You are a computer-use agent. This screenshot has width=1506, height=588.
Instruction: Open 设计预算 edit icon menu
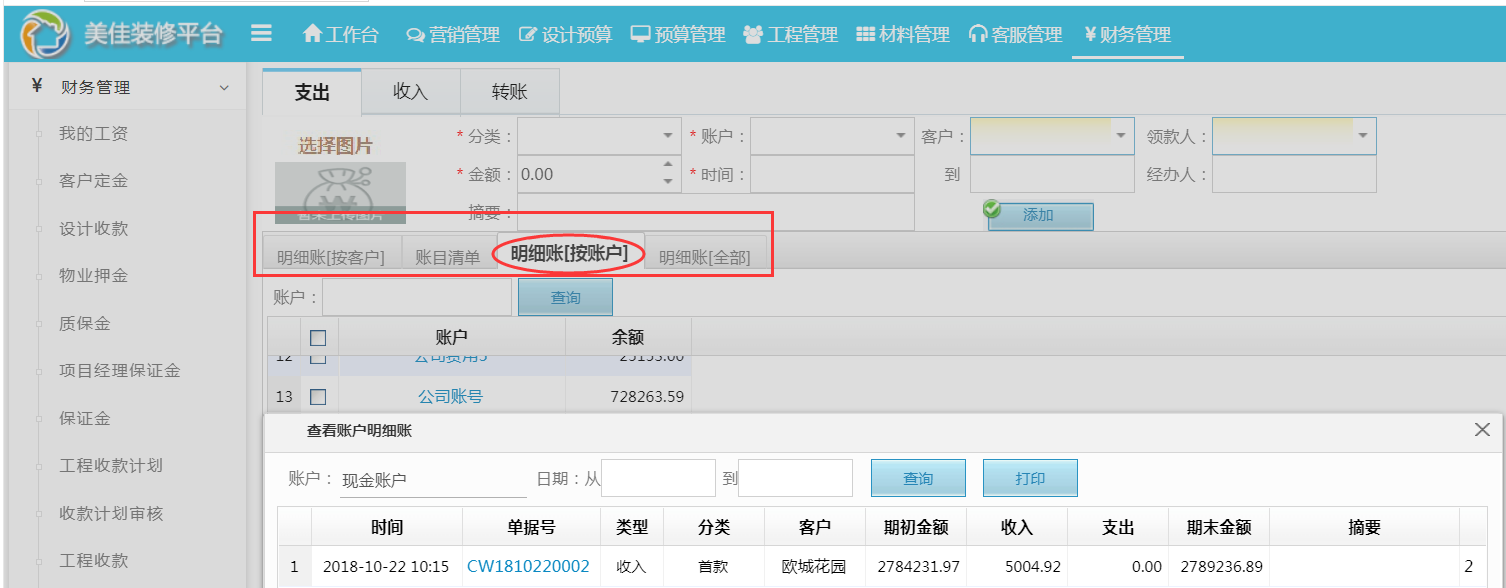(528, 35)
